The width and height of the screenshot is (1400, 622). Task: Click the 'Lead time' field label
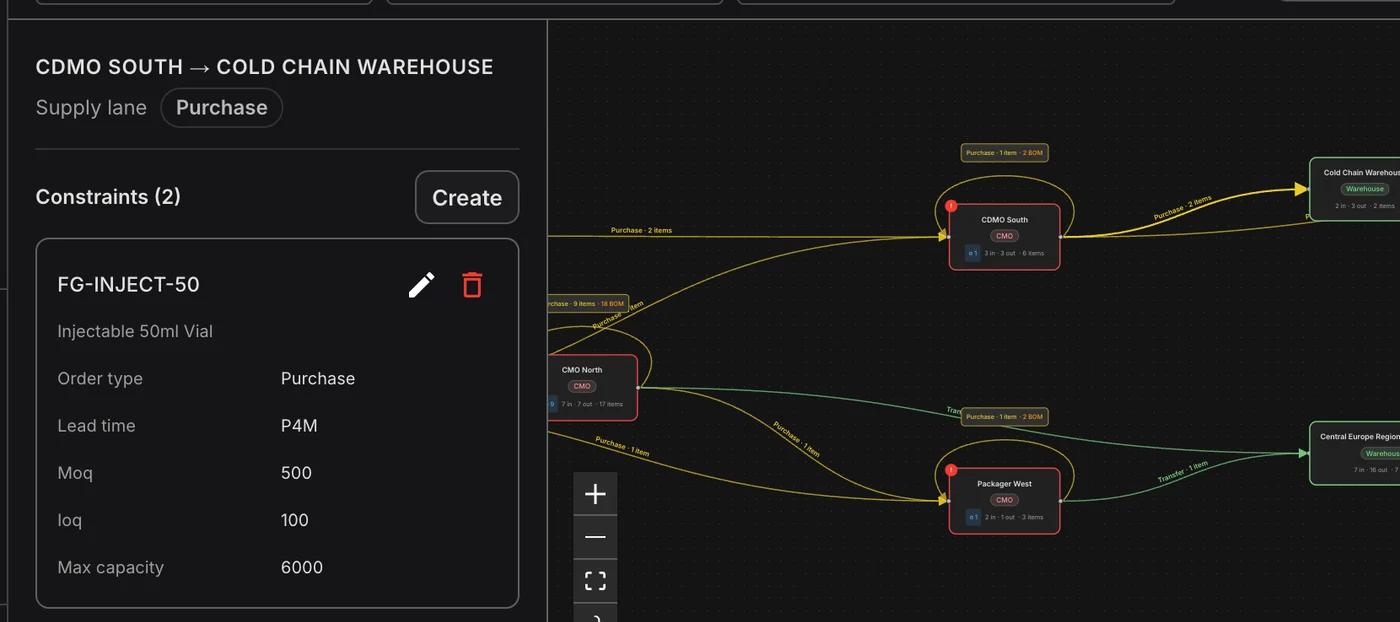(96, 426)
